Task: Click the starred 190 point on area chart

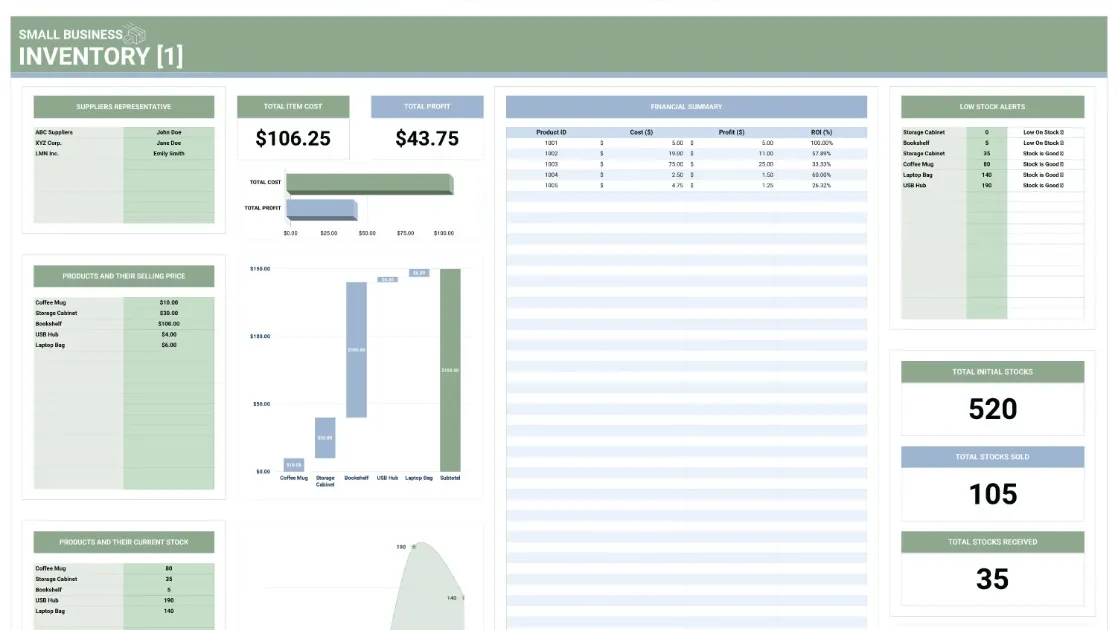Action: tap(414, 547)
